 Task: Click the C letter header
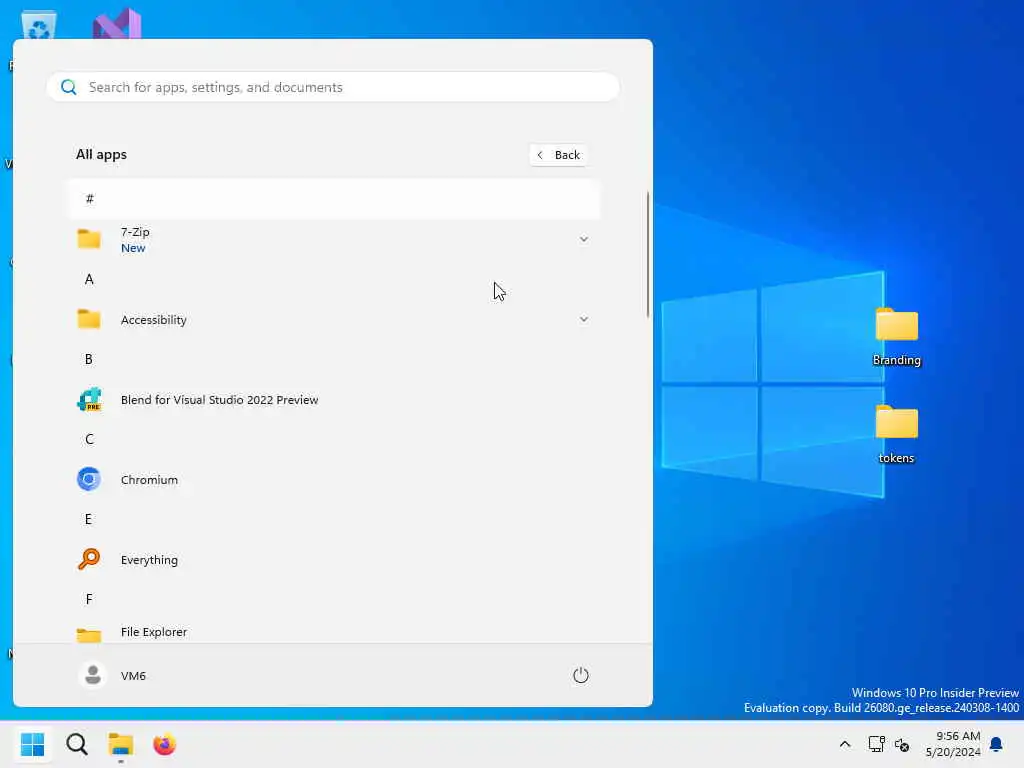89,440
